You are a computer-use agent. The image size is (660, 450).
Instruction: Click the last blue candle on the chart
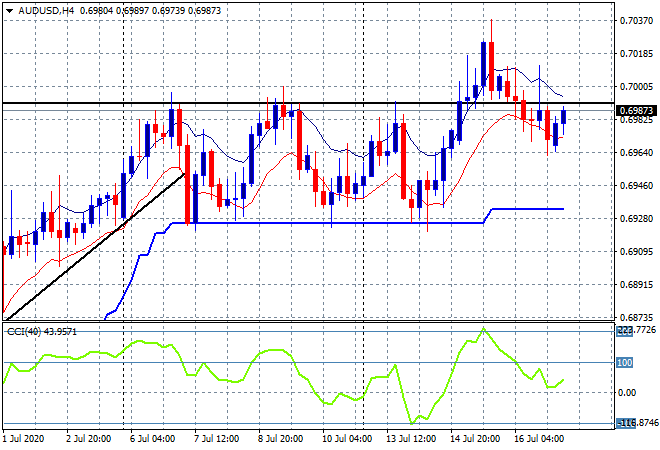[564, 117]
